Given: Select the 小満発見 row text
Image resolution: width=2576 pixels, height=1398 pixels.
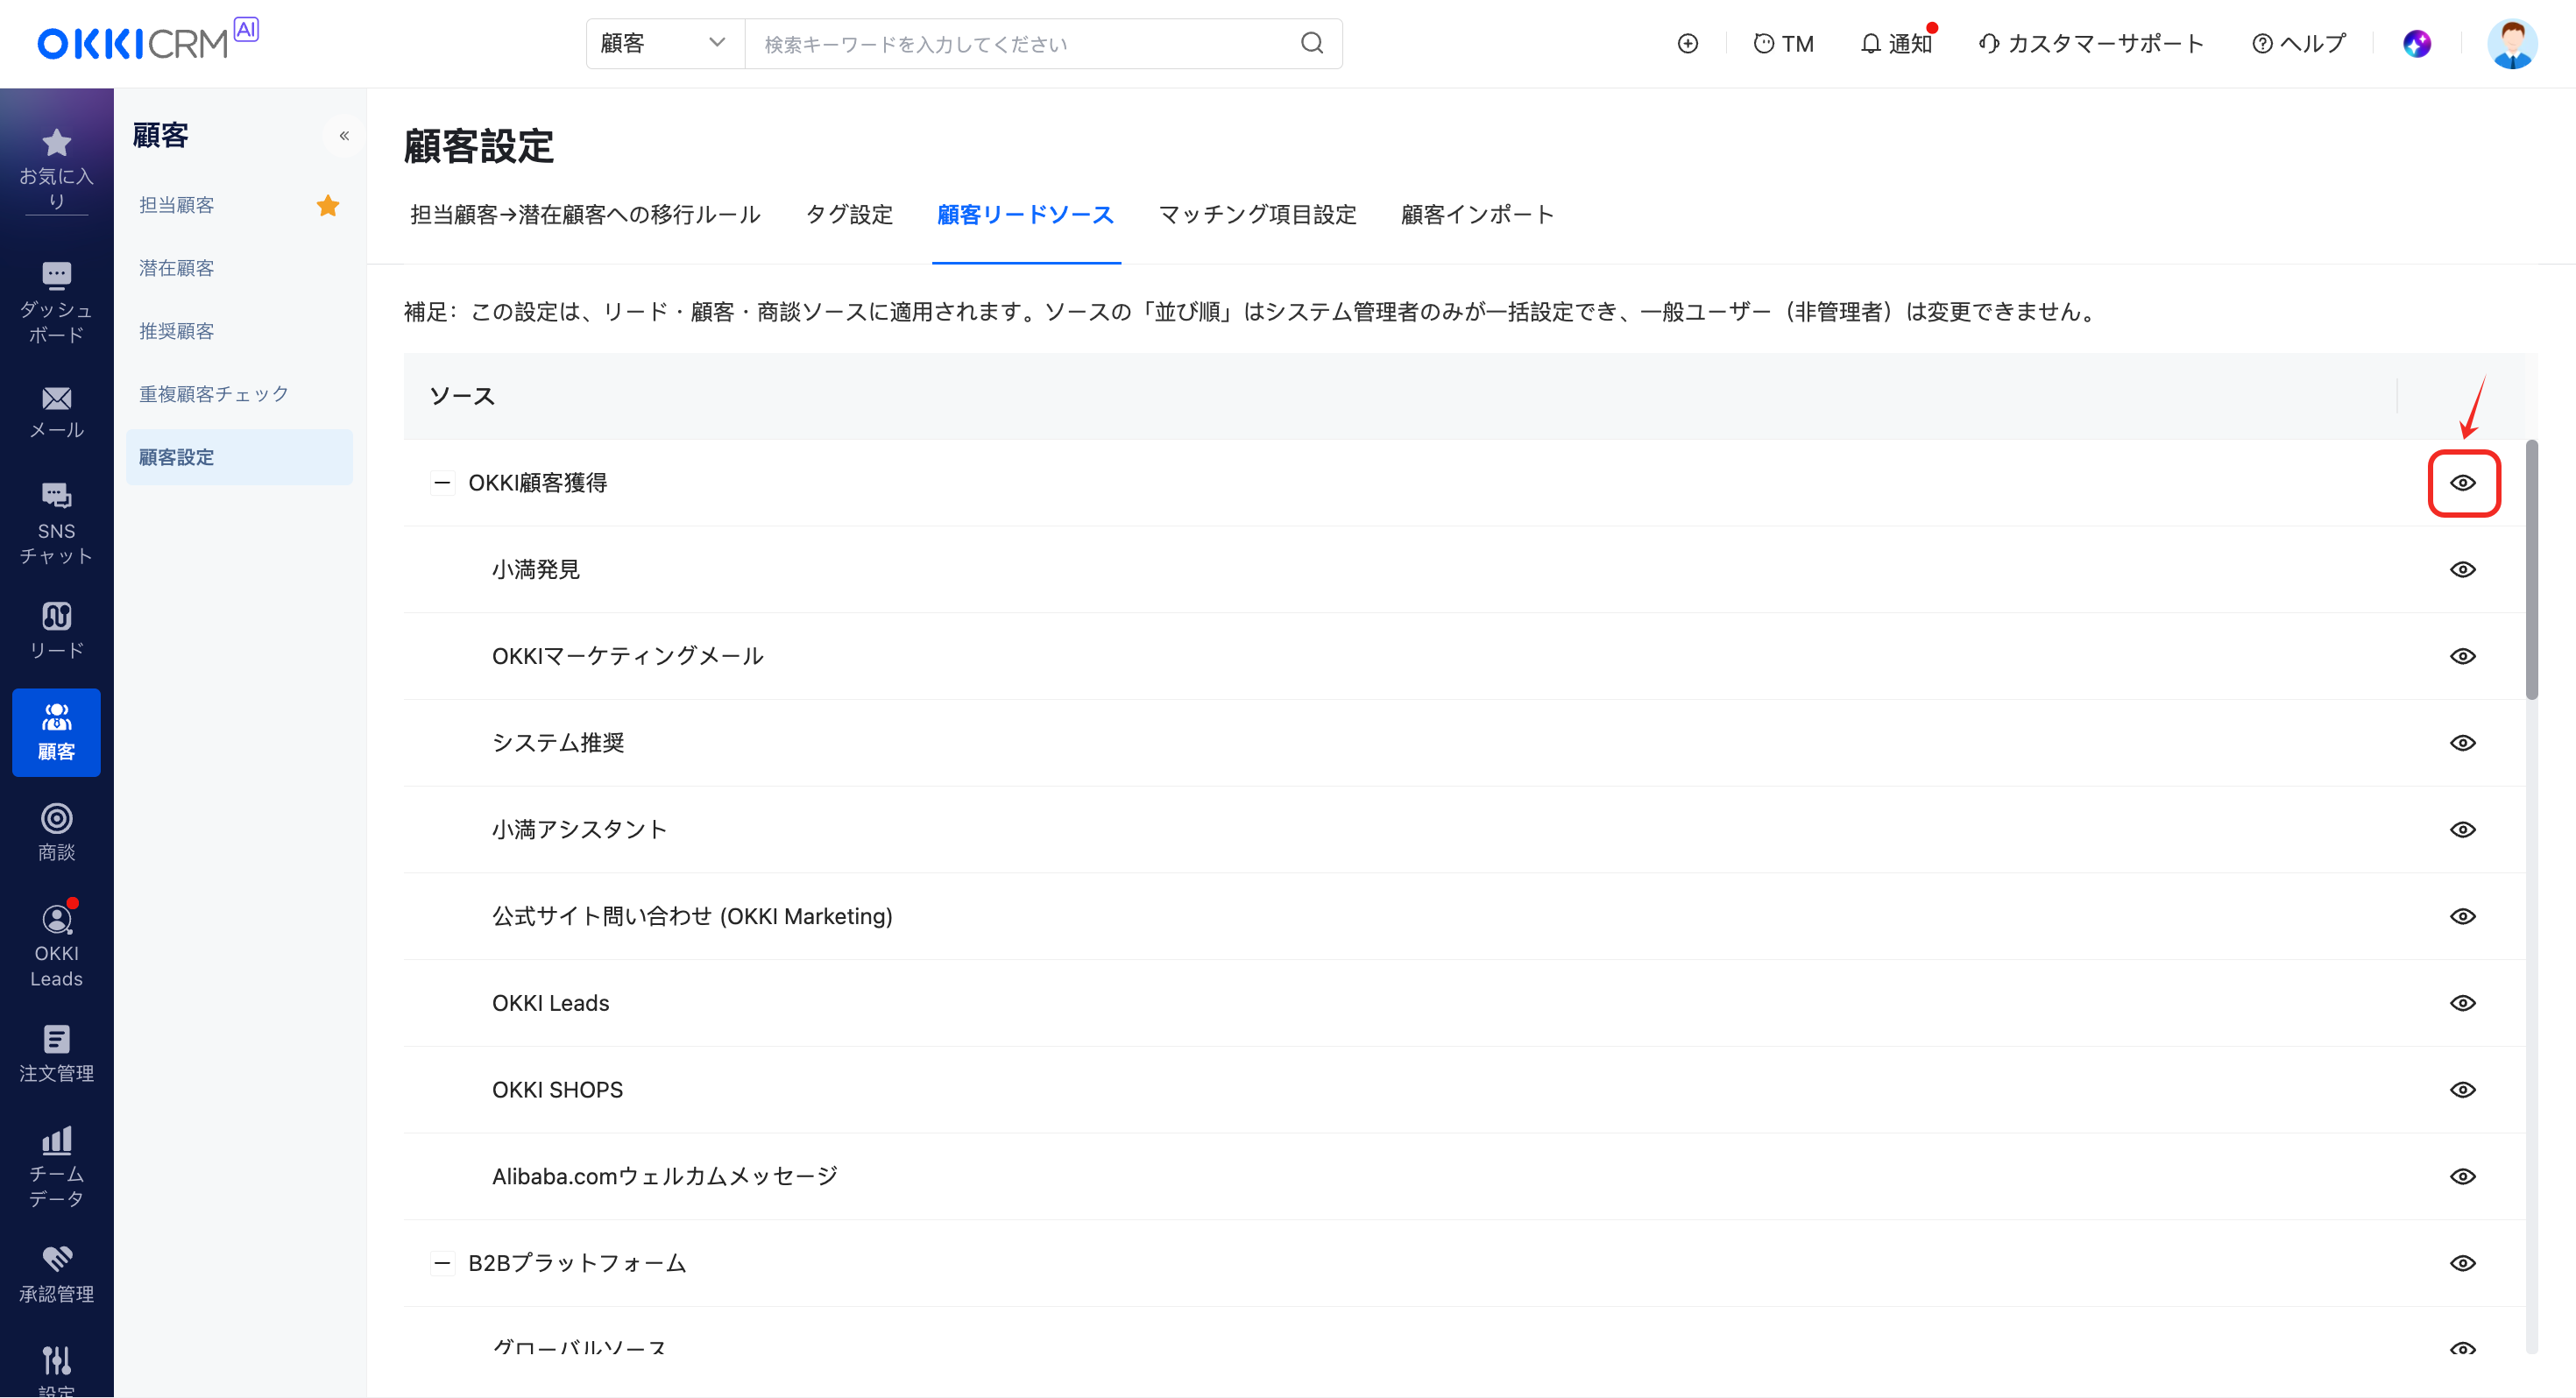Looking at the screenshot, I should (x=536, y=570).
